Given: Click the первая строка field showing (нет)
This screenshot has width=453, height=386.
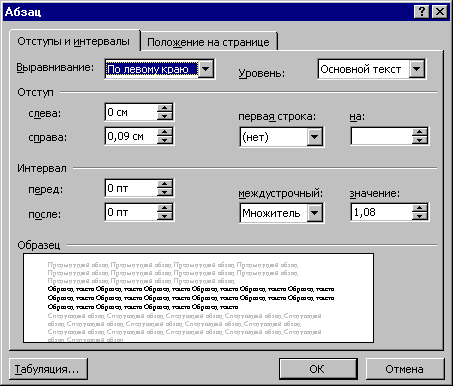Looking at the screenshot, I should click(274, 137).
